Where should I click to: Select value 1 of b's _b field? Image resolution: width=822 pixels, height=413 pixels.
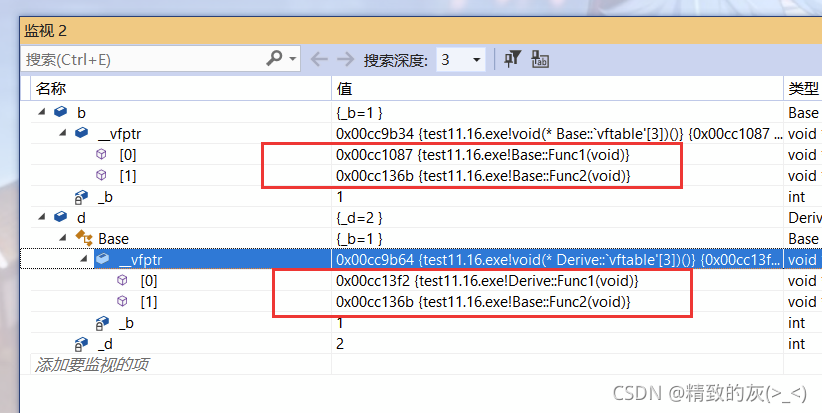coord(340,197)
